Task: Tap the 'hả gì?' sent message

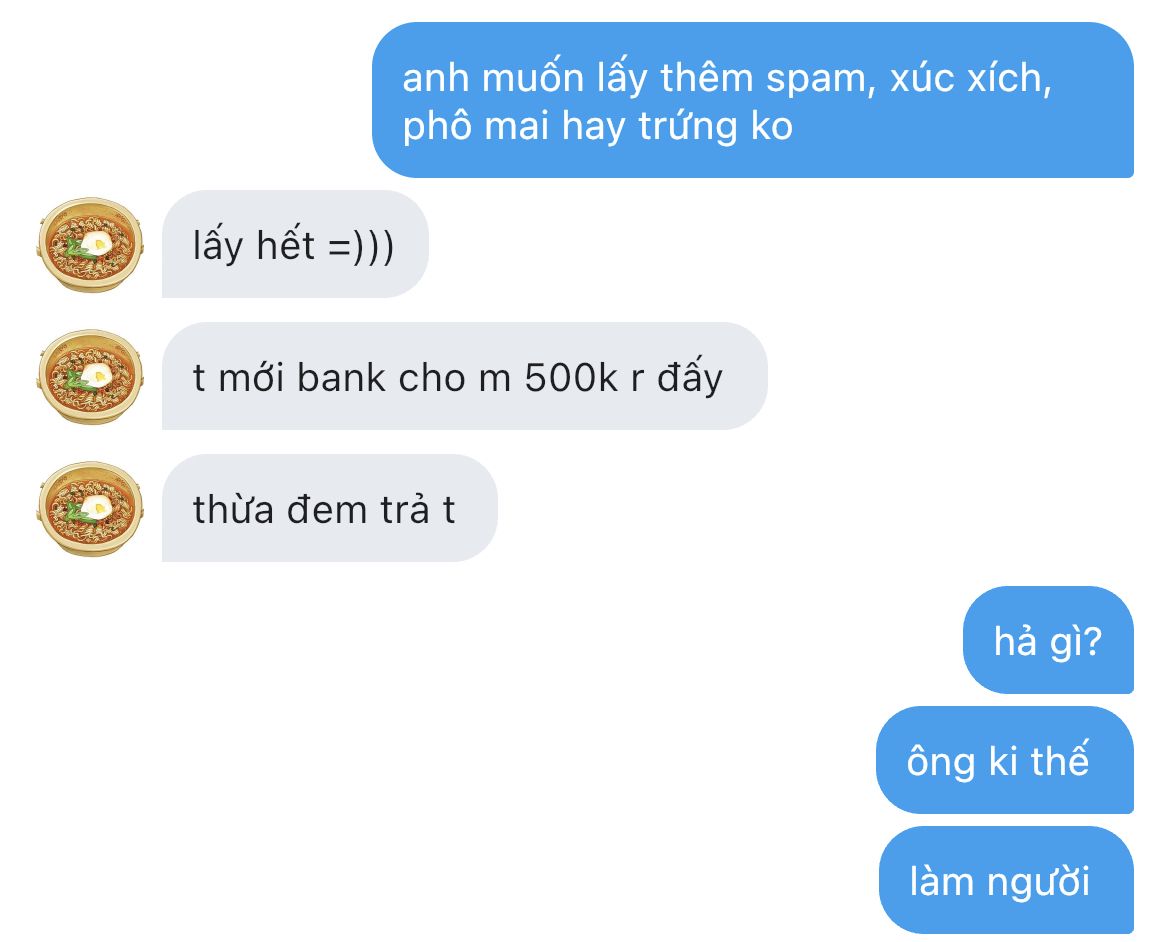Action: pyautogui.click(x=1048, y=640)
